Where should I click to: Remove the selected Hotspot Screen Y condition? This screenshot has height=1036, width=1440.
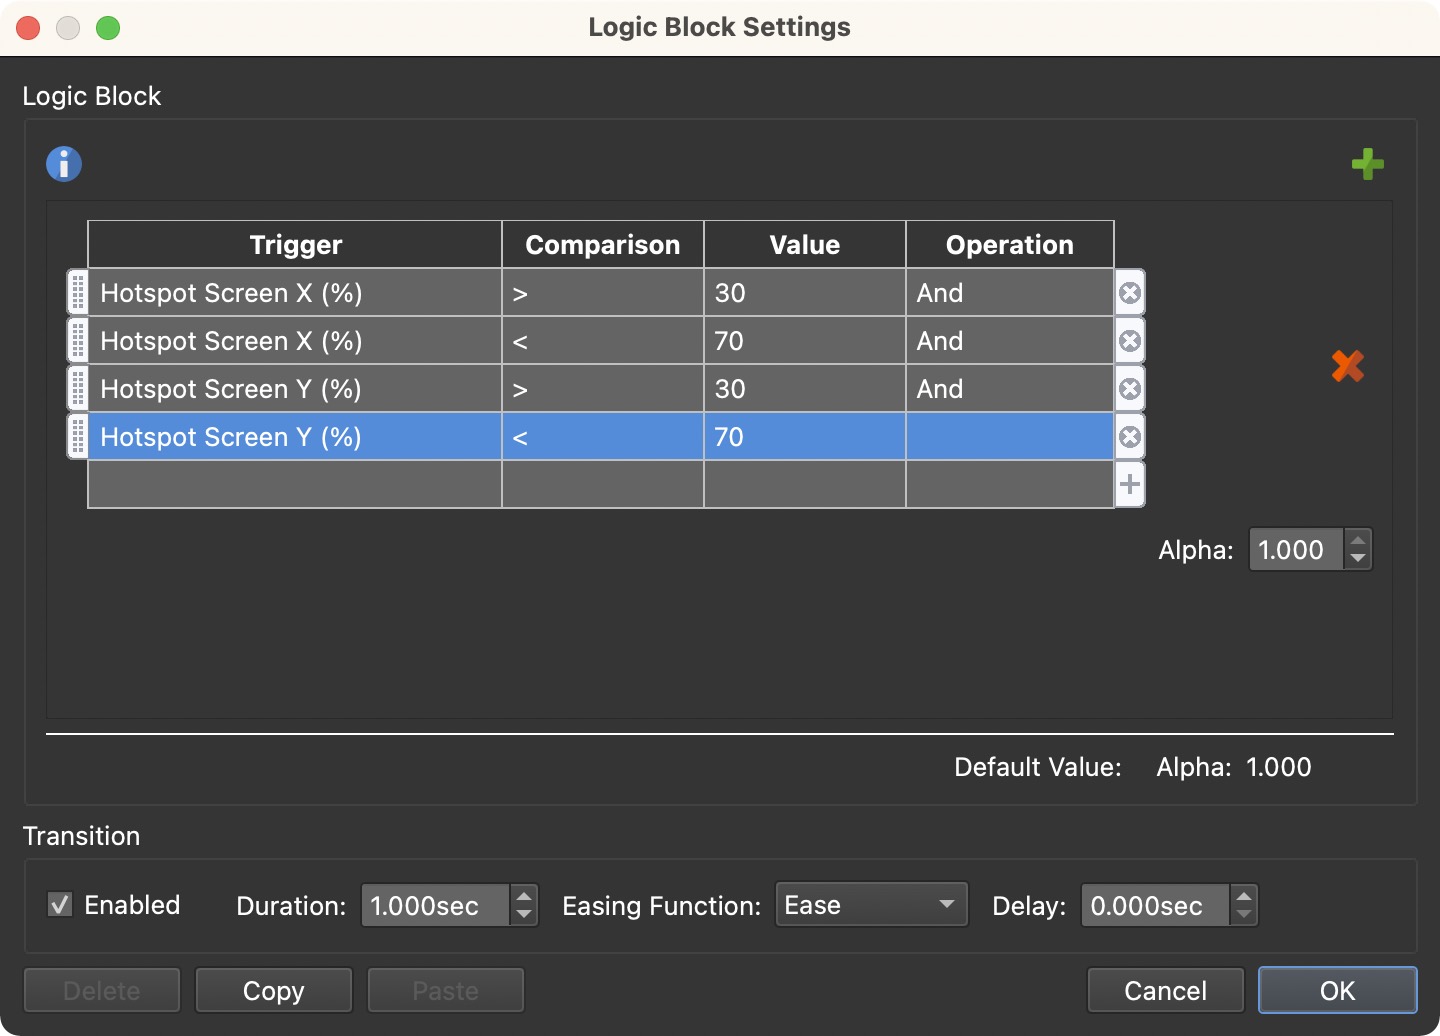(1129, 436)
